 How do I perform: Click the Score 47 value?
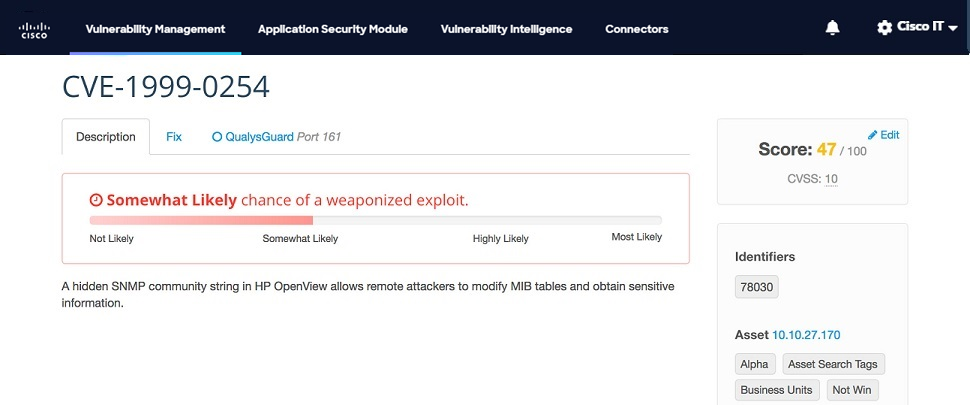coord(826,149)
